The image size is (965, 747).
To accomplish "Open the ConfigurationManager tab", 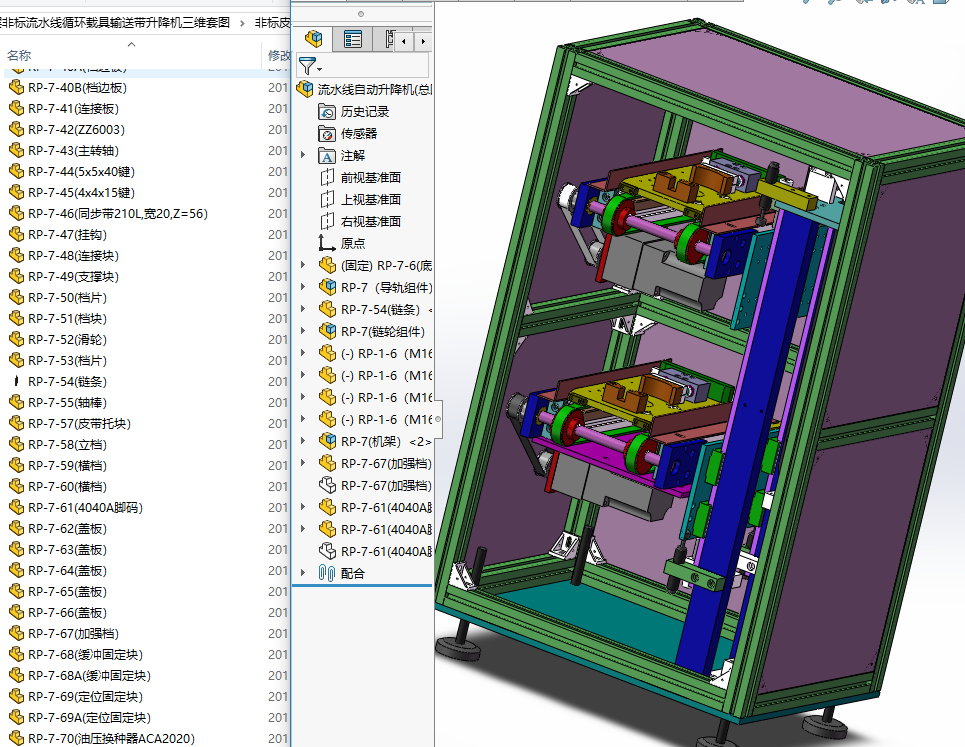I will pyautogui.click(x=388, y=40).
